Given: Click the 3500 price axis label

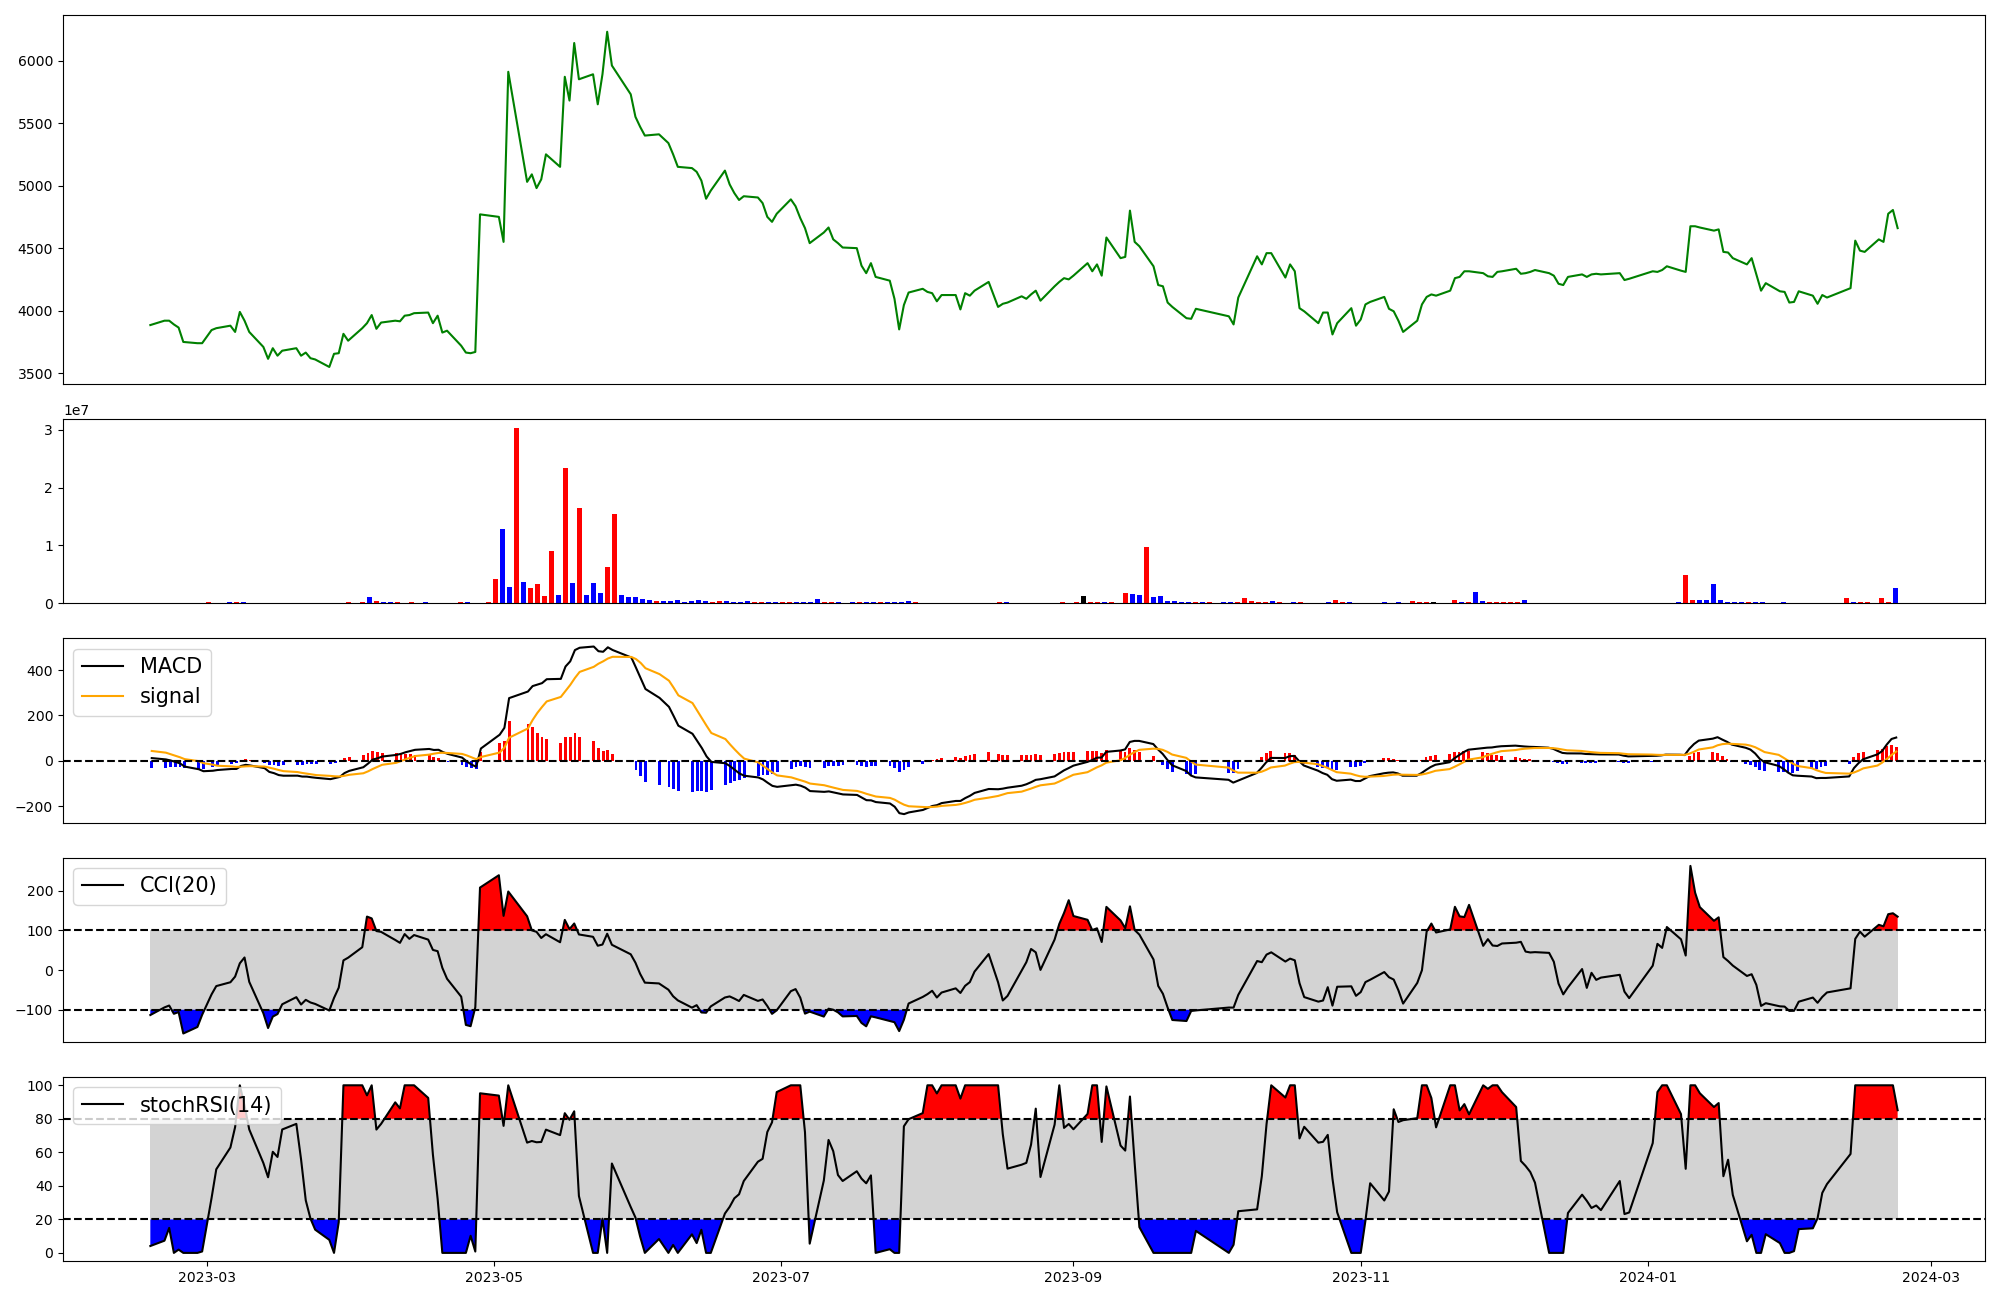Looking at the screenshot, I should coord(35,374).
